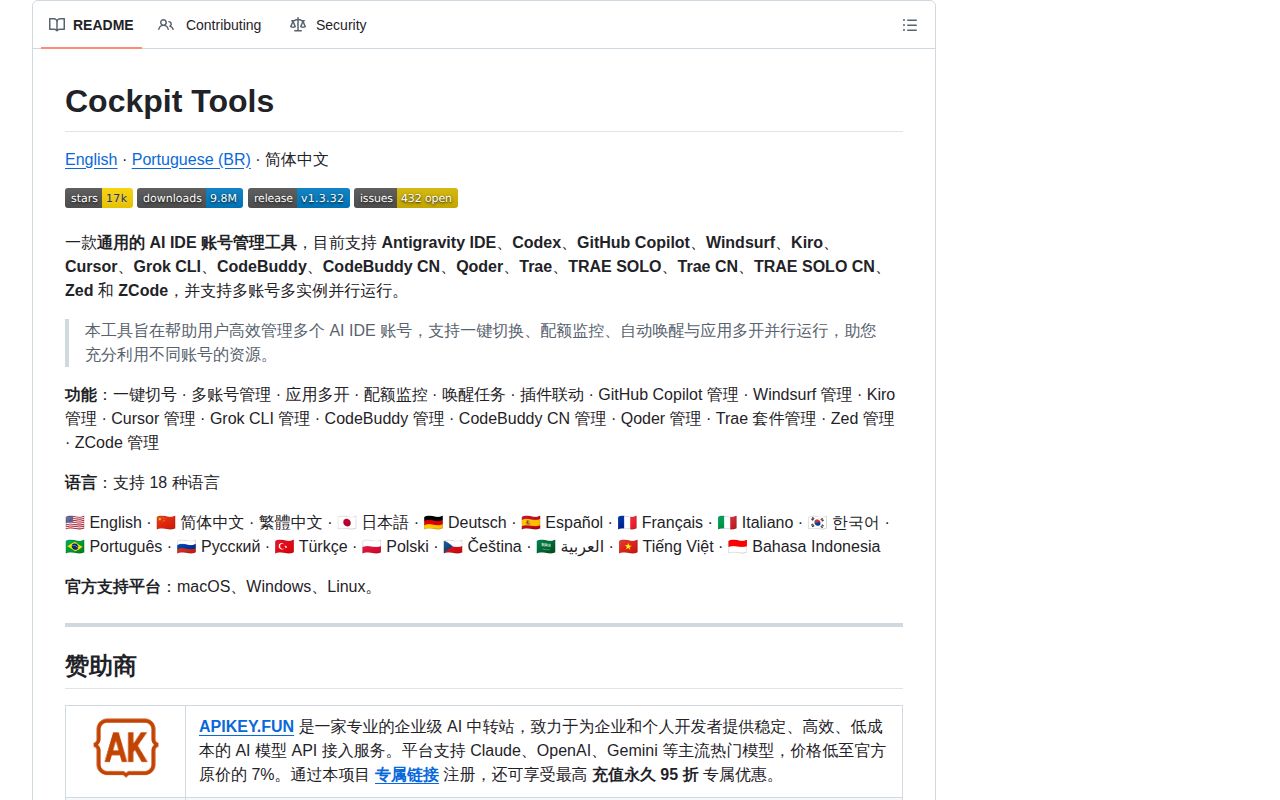Click the word Polski

[407, 546]
